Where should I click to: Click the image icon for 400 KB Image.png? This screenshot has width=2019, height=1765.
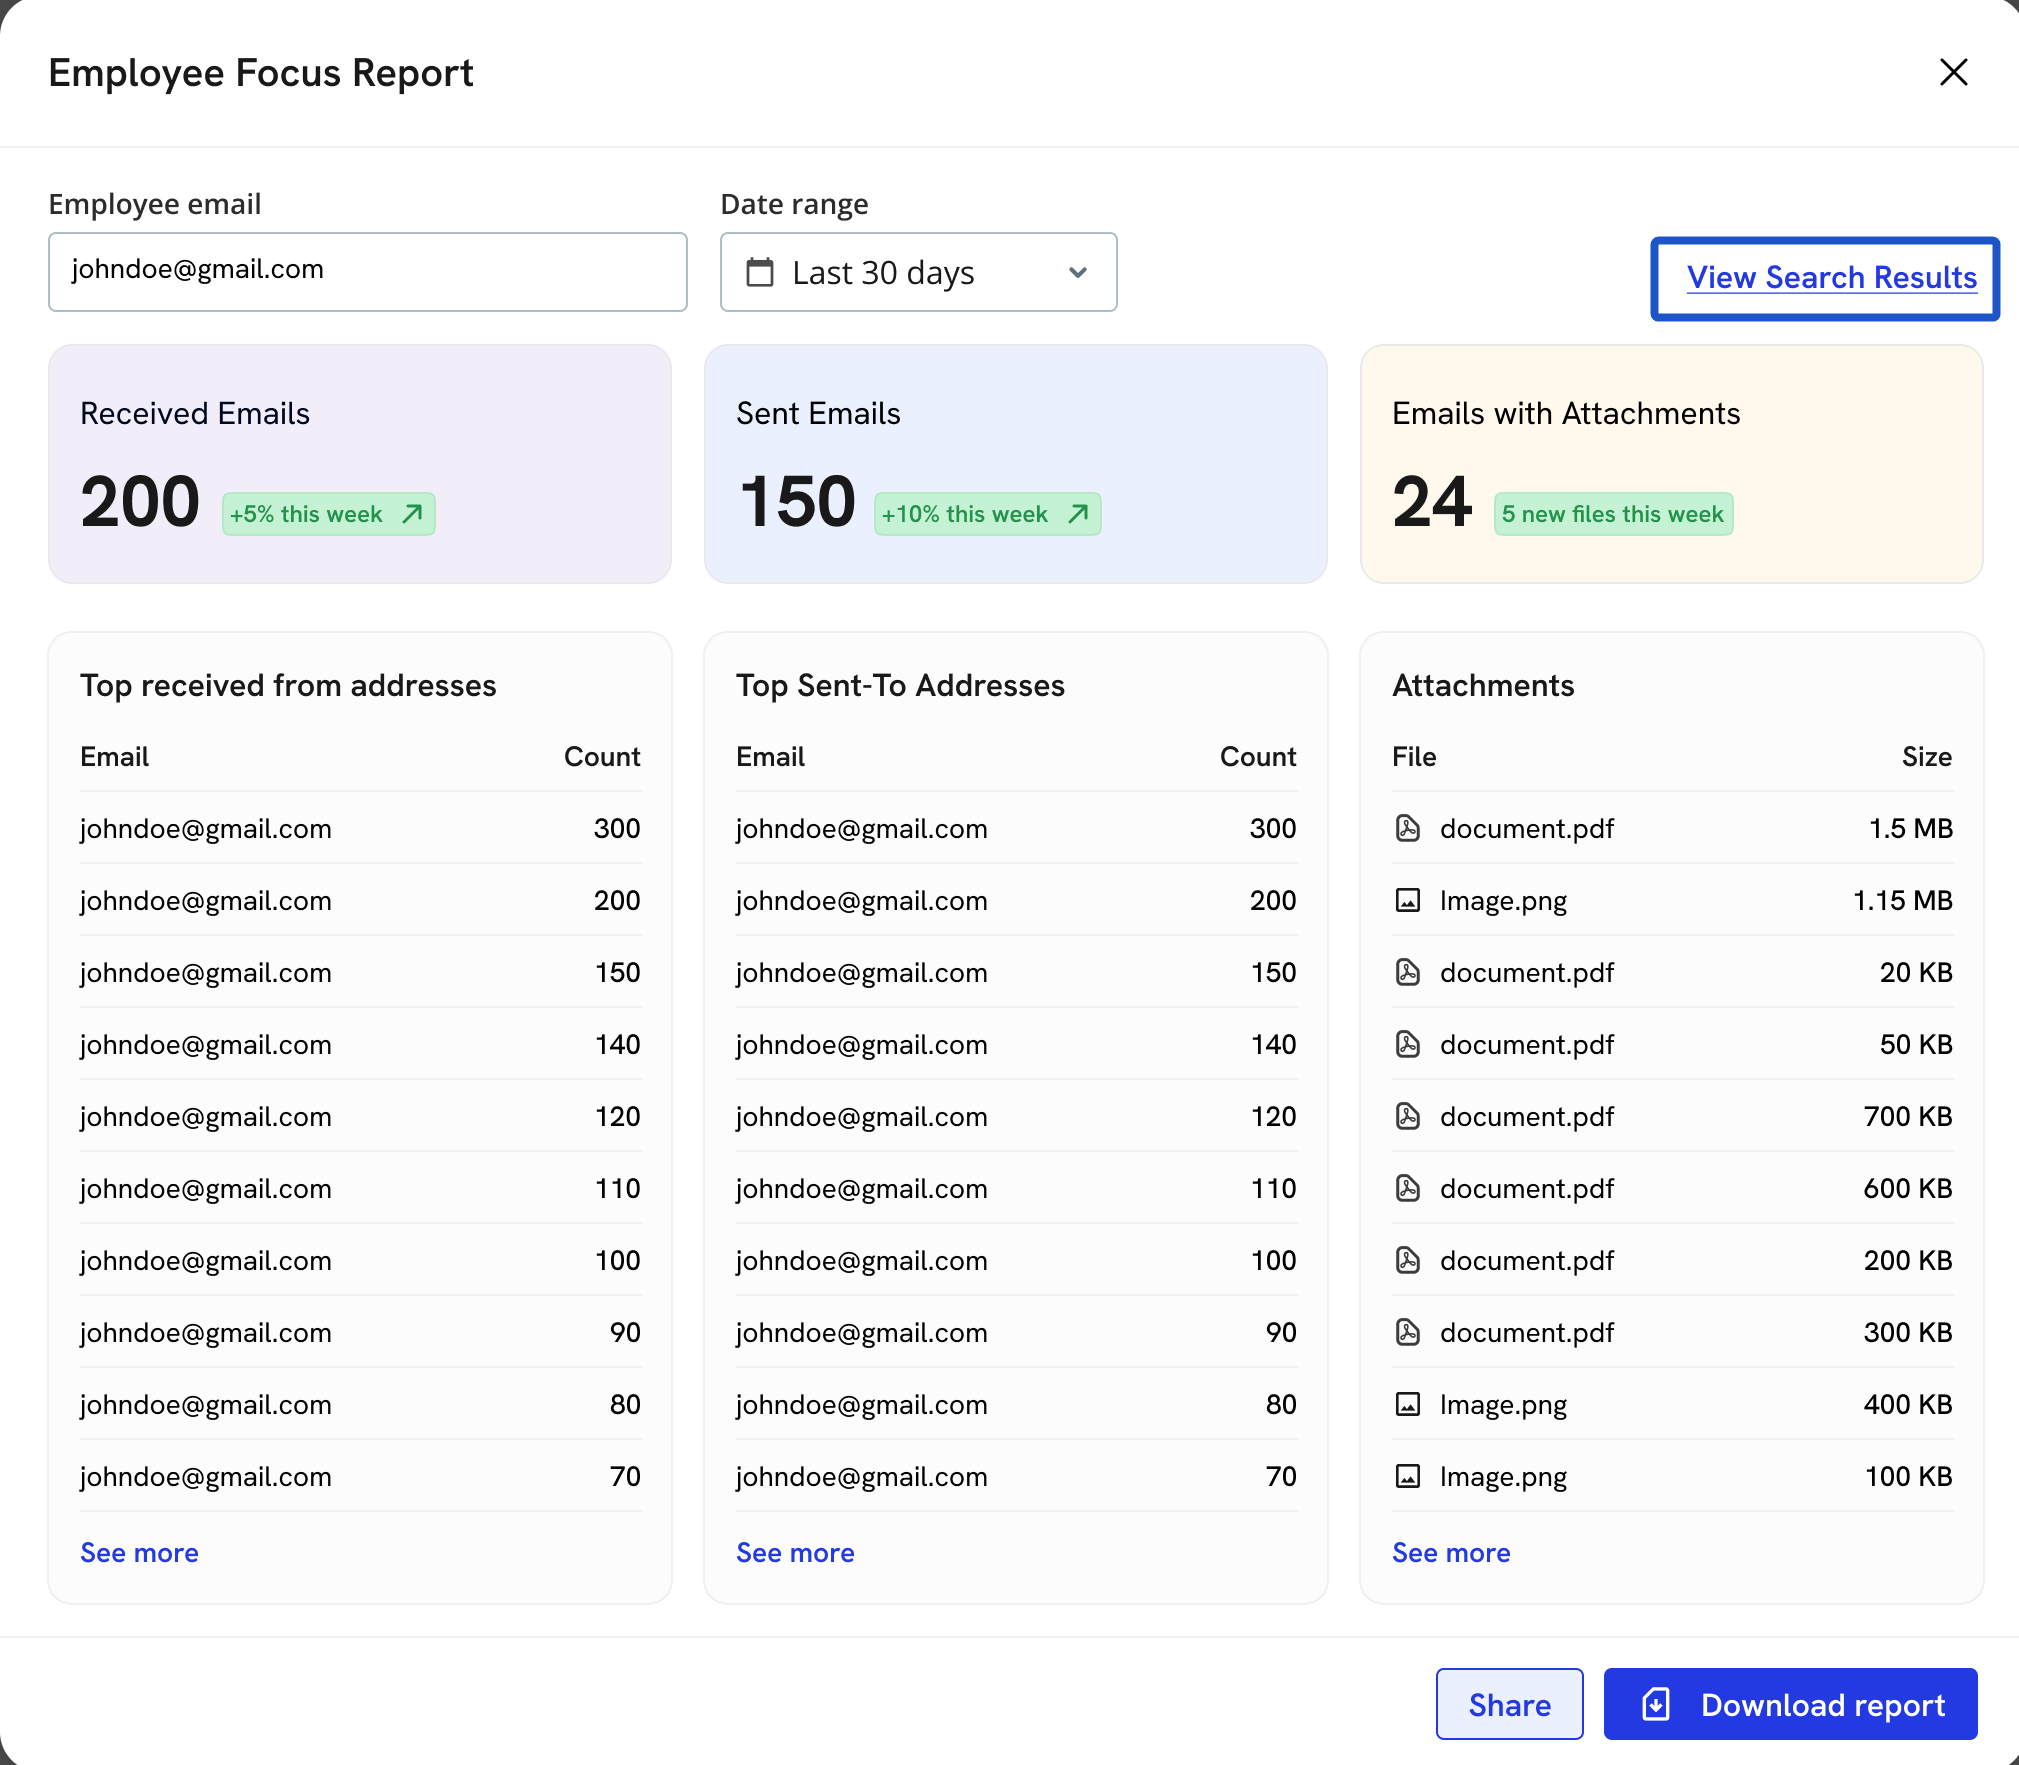click(x=1407, y=1404)
